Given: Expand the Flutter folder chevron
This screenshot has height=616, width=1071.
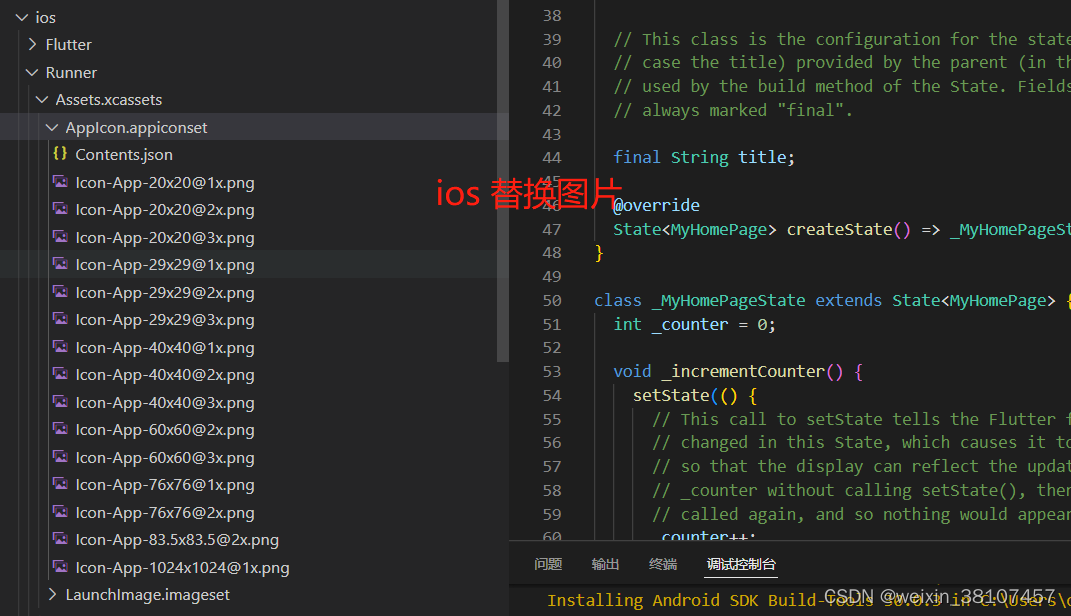Looking at the screenshot, I should tap(32, 44).
